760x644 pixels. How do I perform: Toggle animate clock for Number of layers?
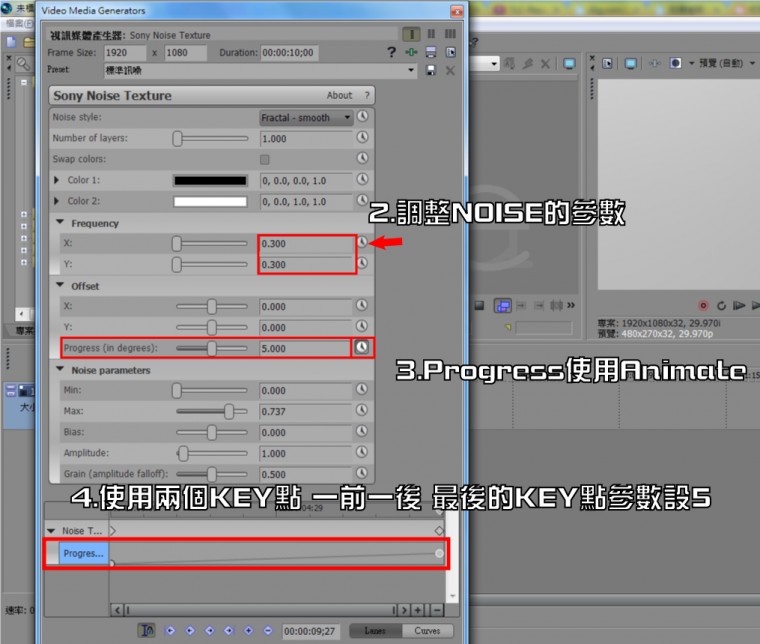click(x=363, y=137)
